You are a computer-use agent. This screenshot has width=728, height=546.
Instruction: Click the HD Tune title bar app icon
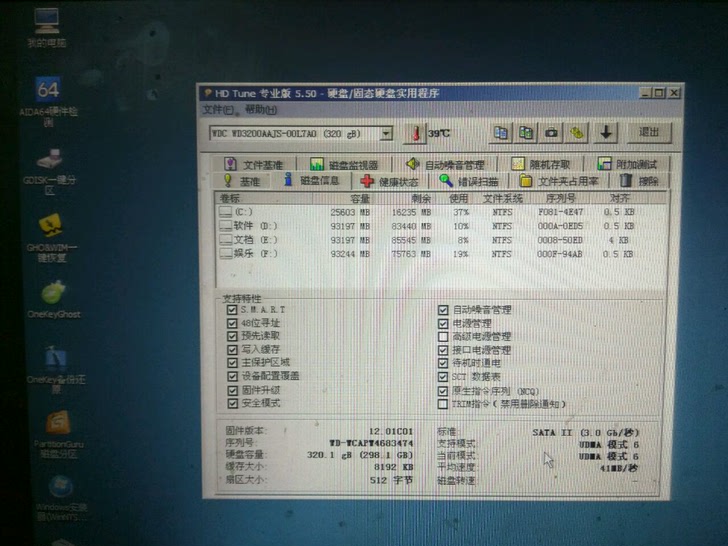click(x=208, y=93)
